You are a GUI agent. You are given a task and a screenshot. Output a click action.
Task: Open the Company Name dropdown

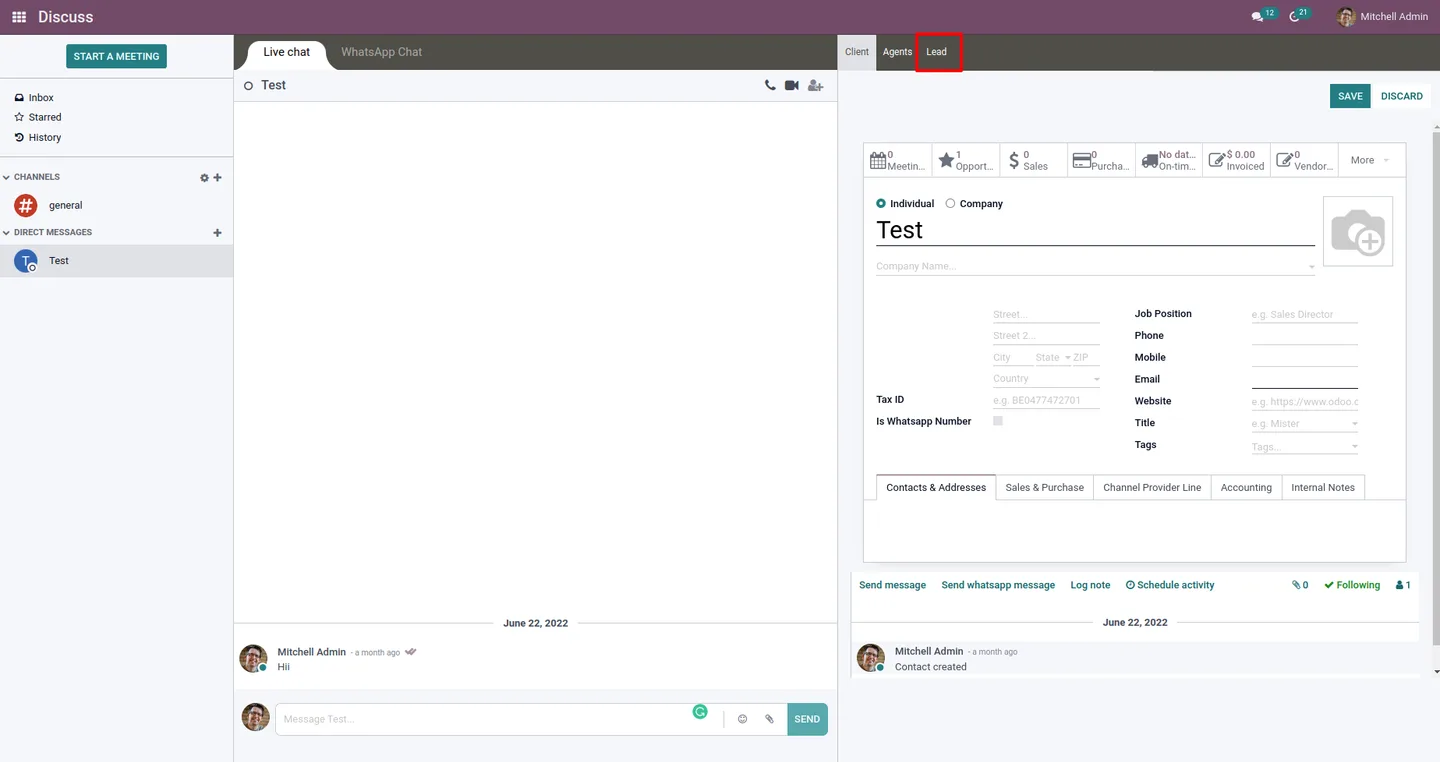[1096, 267]
